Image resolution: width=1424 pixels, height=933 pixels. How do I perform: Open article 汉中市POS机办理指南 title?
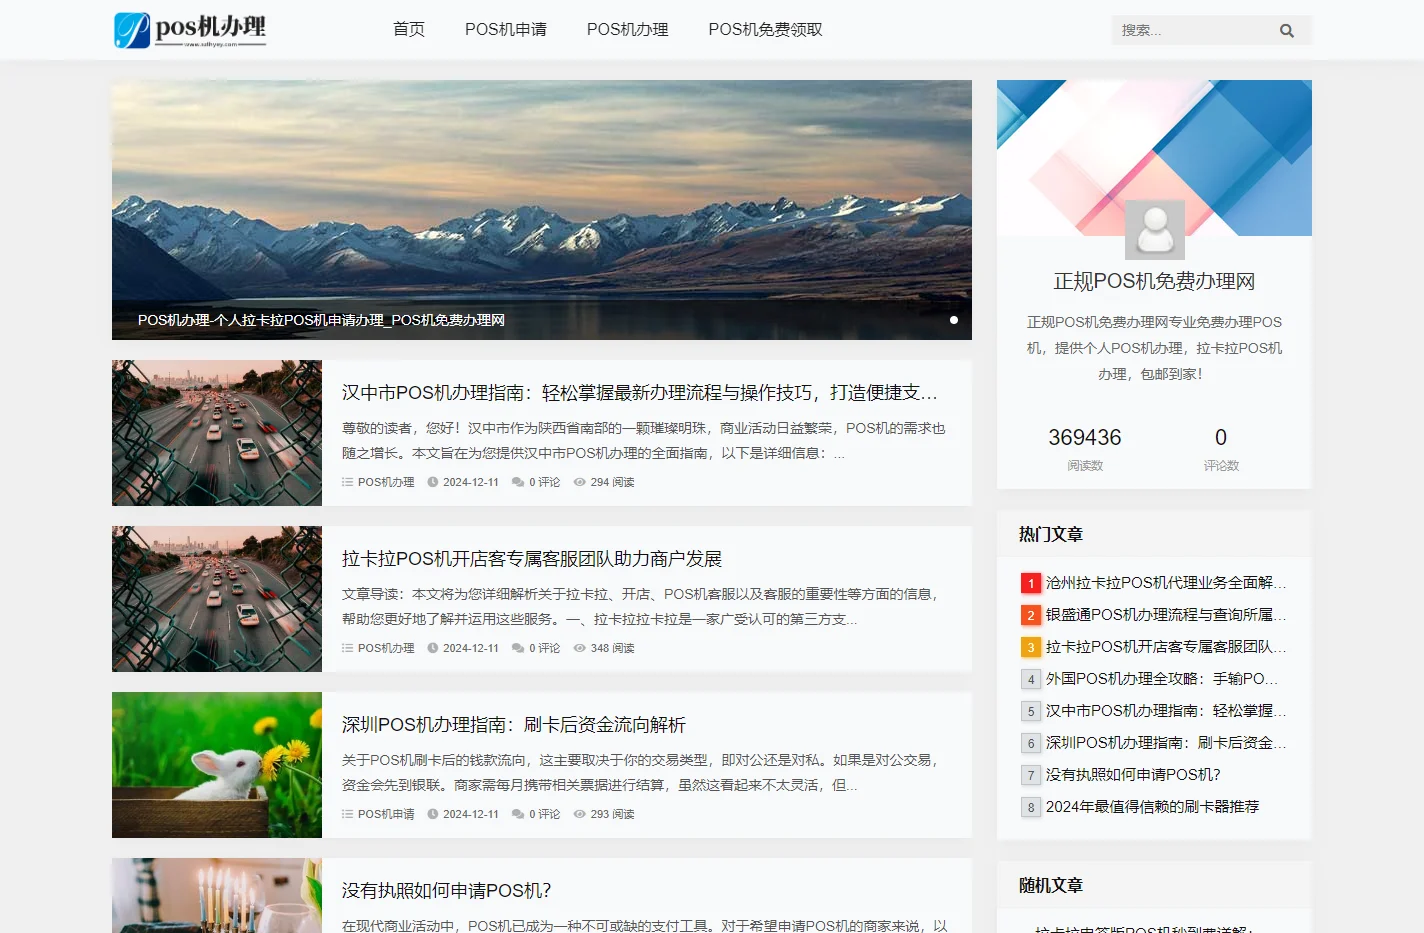tap(640, 392)
